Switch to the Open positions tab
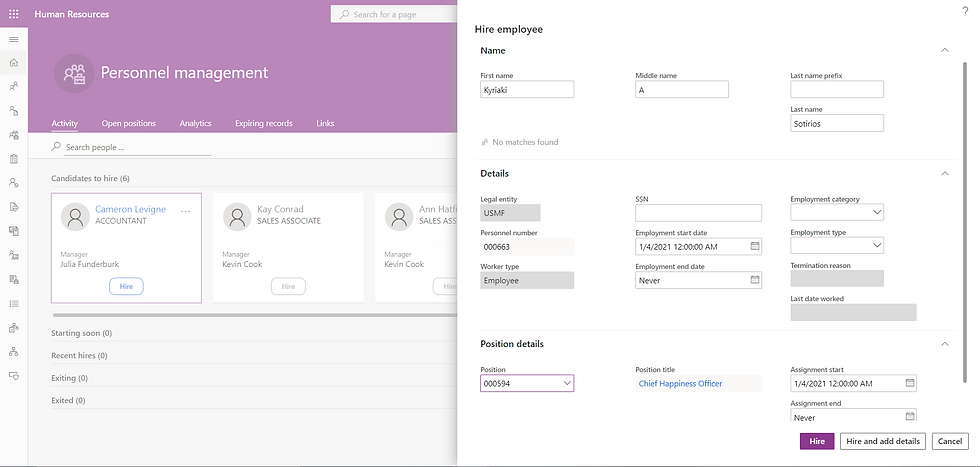 pyautogui.click(x=129, y=123)
